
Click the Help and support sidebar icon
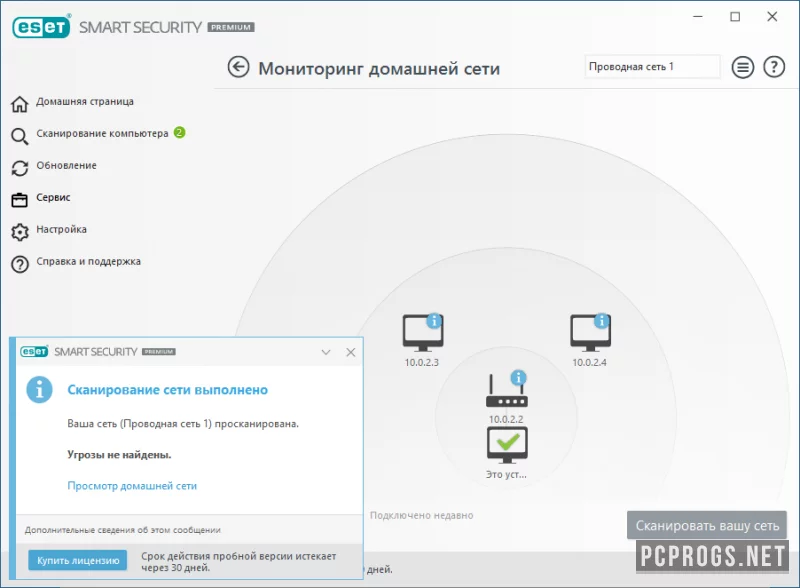click(x=20, y=264)
